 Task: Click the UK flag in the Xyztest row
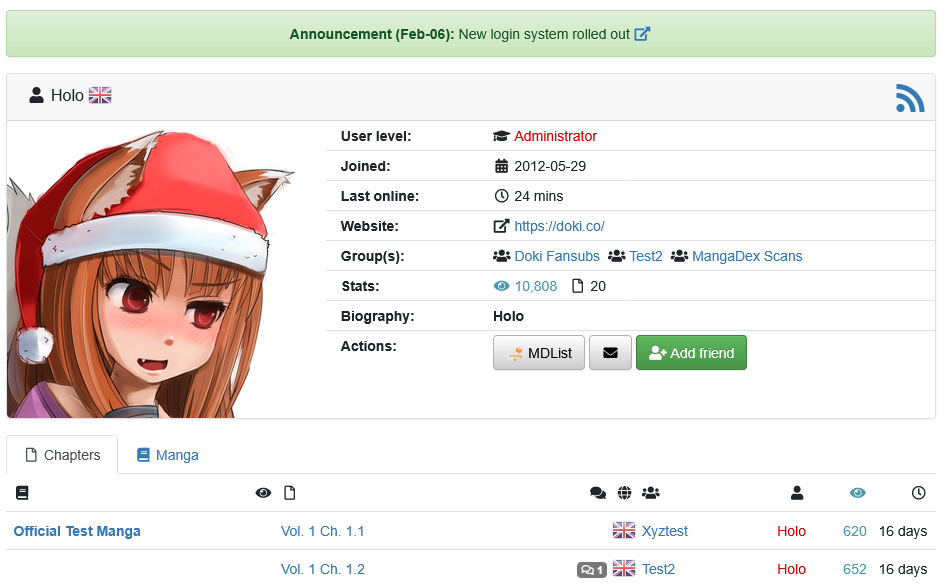624,530
